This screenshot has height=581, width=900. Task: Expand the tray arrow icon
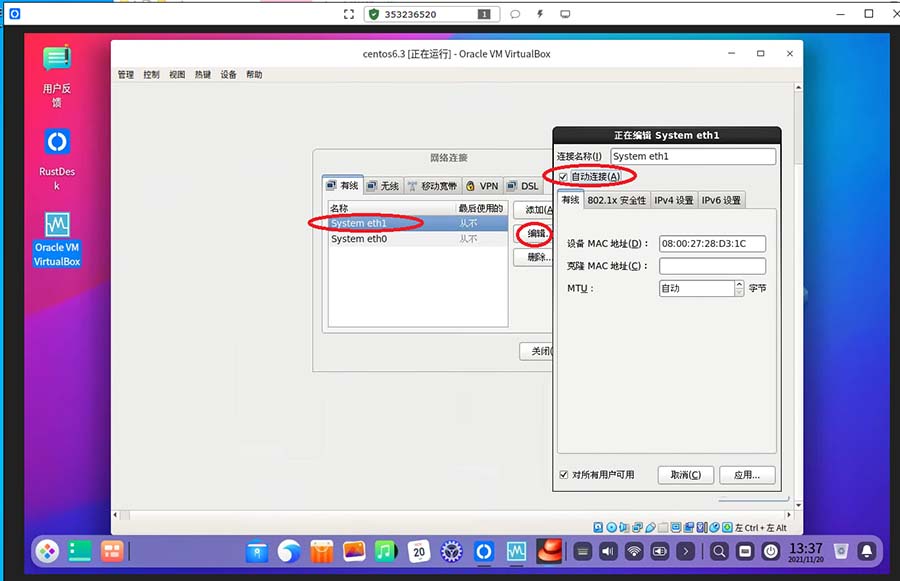point(685,552)
